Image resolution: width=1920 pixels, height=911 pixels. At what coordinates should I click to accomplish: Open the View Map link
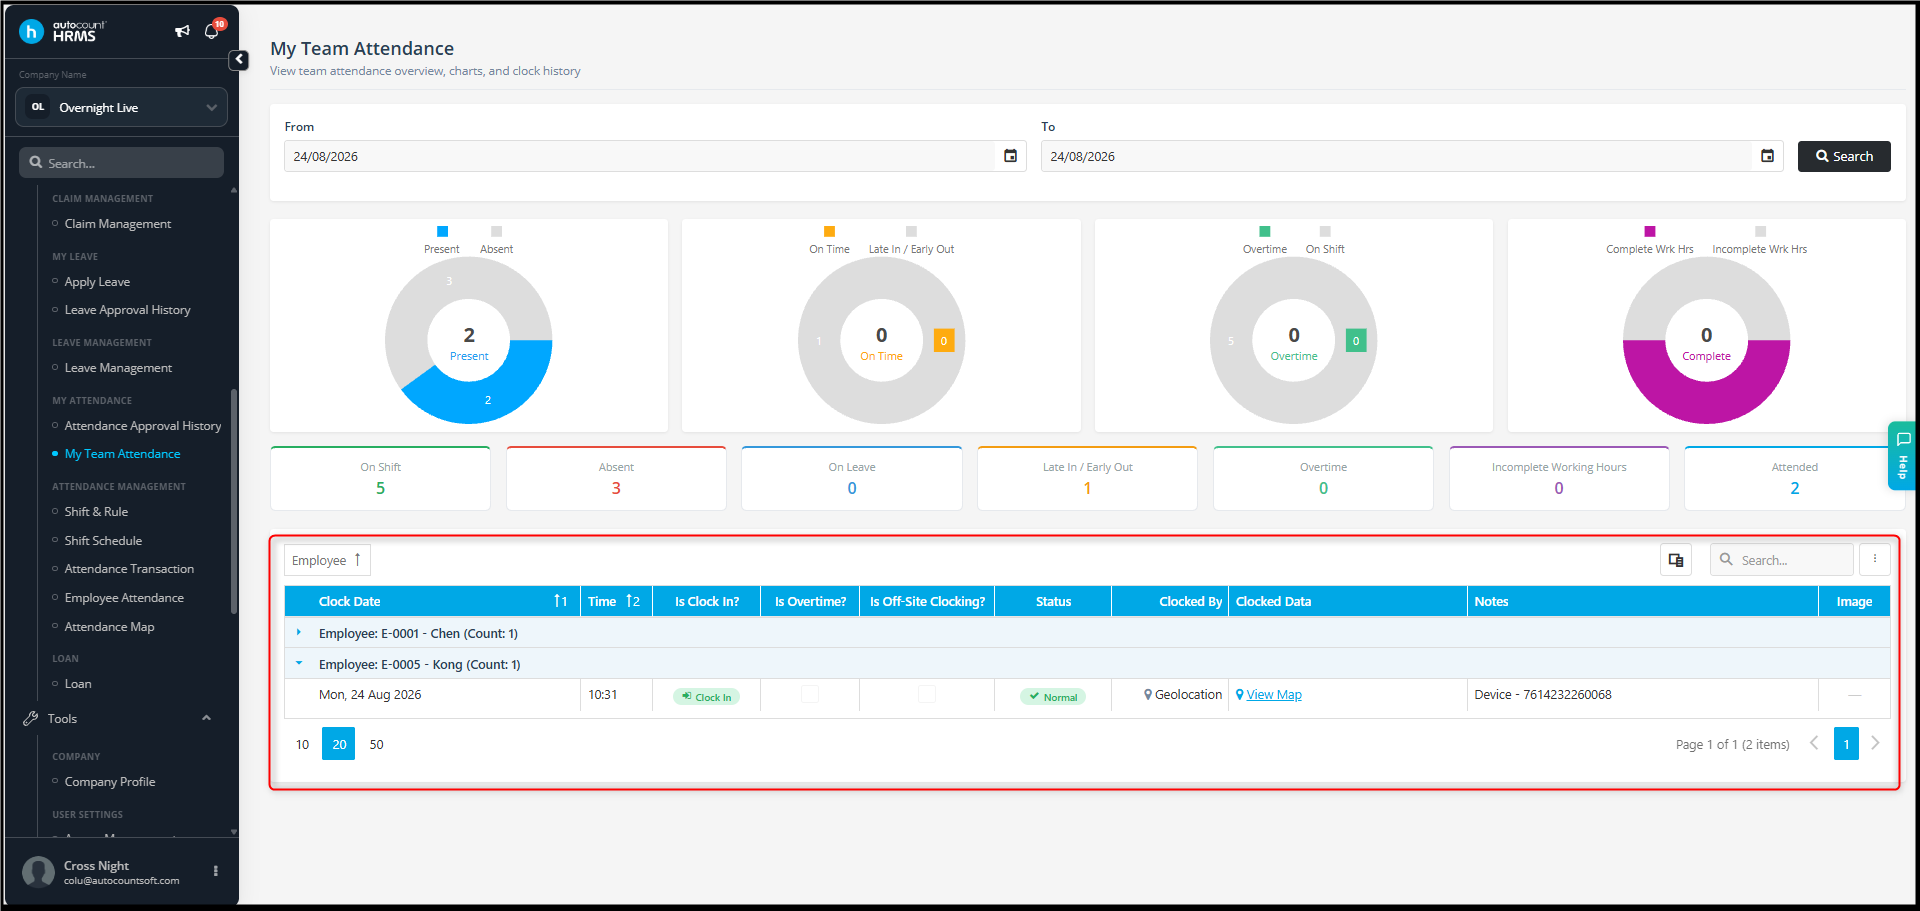[x=1274, y=695]
